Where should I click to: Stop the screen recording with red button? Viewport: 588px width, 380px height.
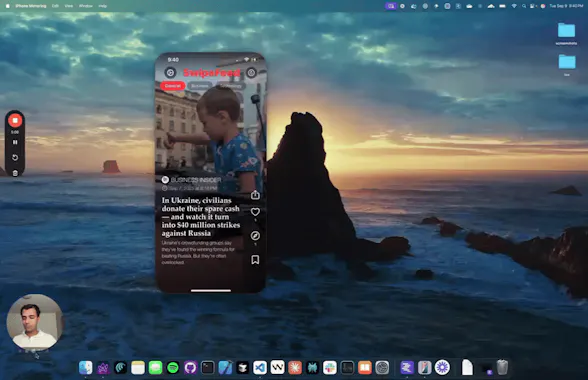pos(15,120)
